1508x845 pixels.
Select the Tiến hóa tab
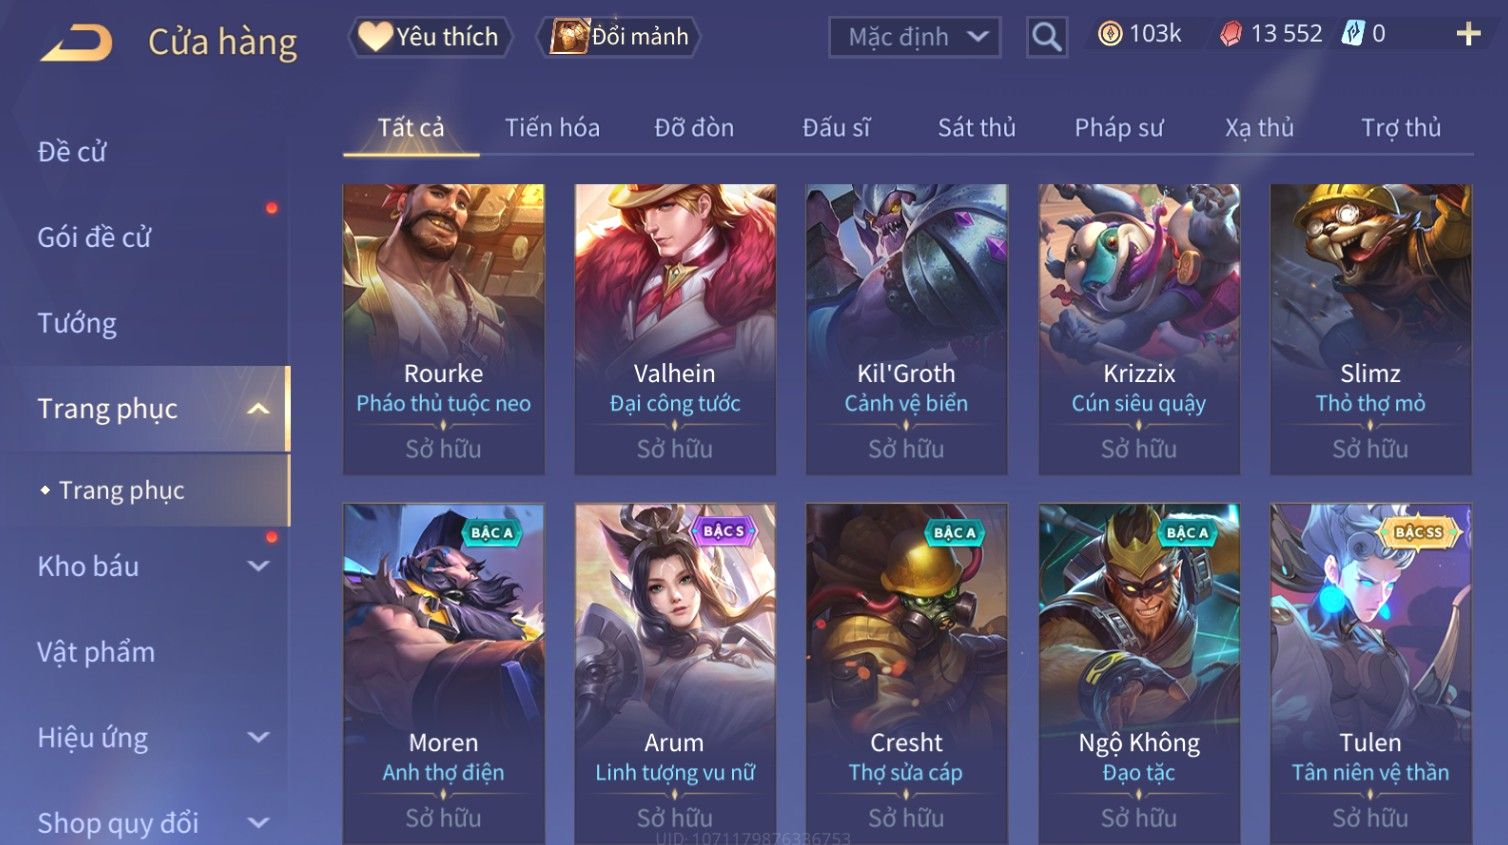552,128
